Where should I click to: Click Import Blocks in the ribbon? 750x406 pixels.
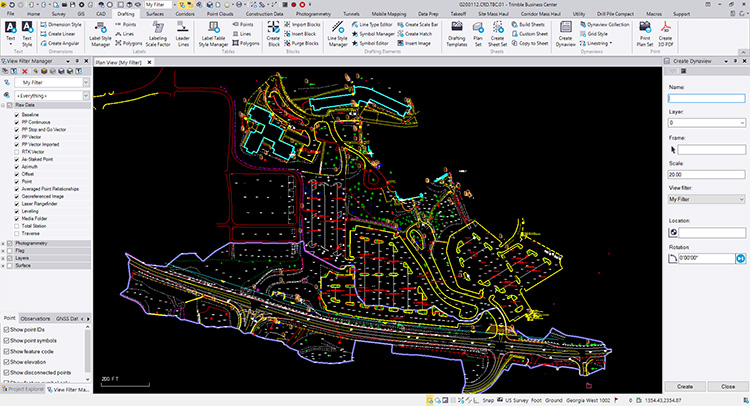[x=302, y=24]
